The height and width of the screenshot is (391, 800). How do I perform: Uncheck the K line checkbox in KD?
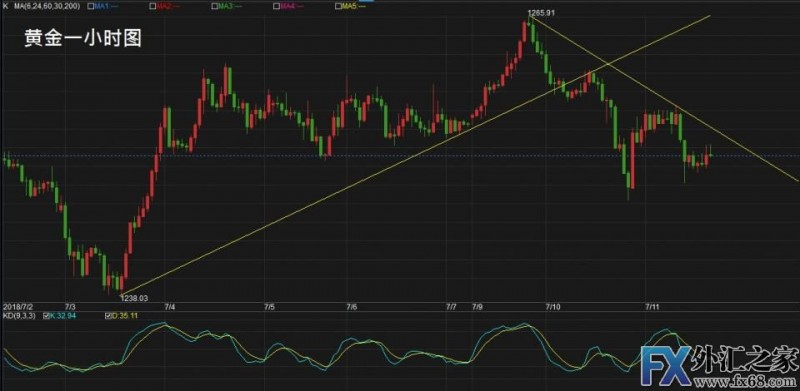coord(45,316)
